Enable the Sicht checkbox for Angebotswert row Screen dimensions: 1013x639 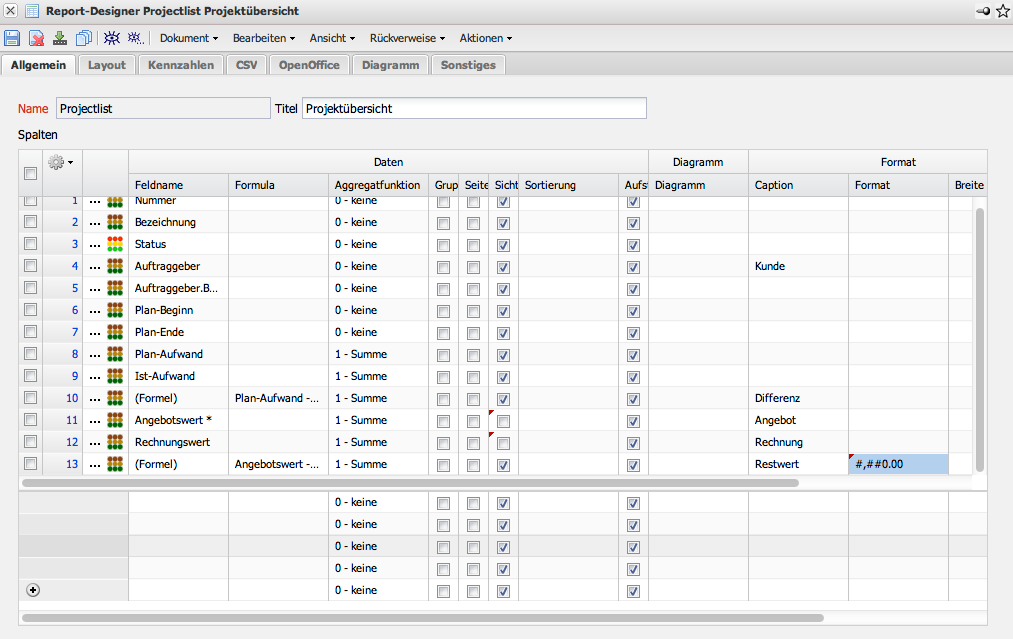point(503,421)
